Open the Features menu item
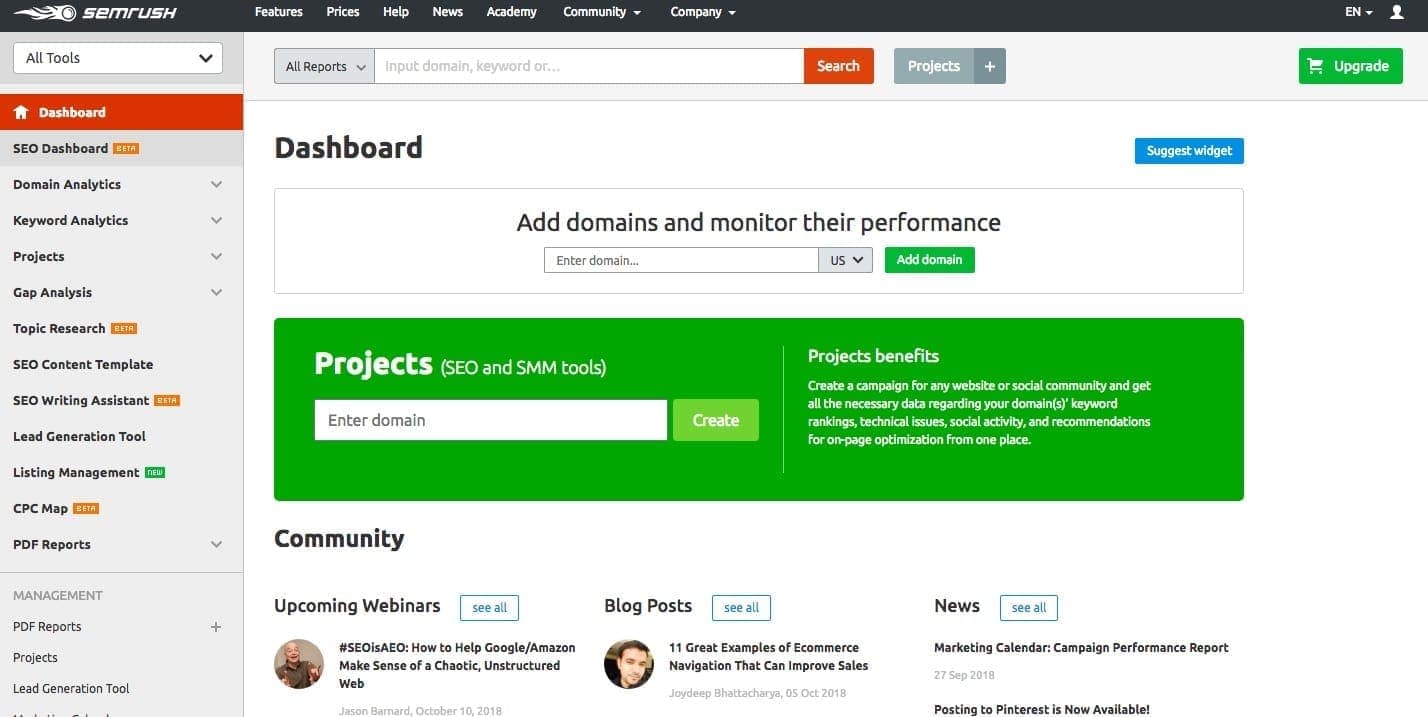The width and height of the screenshot is (1428, 717). tap(279, 12)
